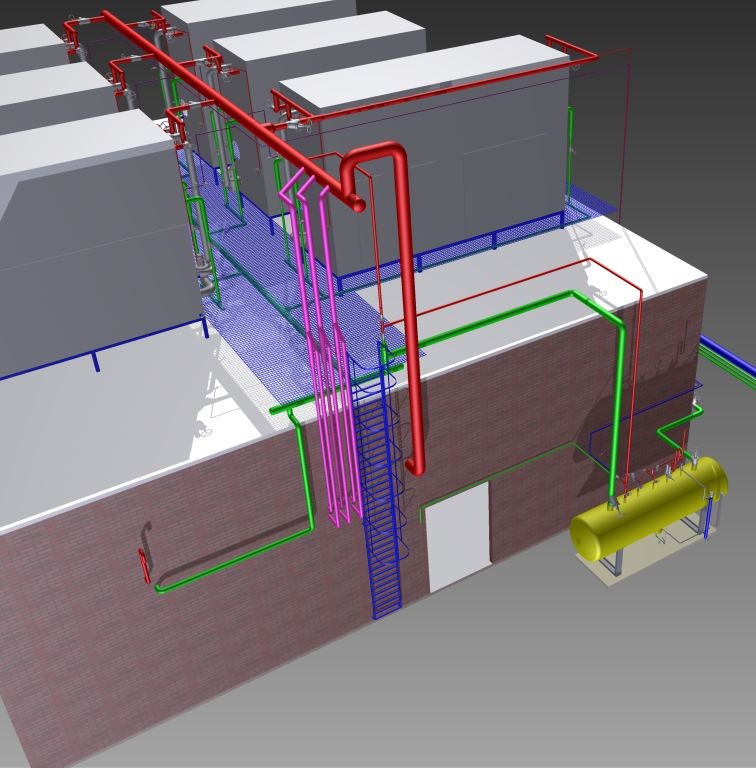The width and height of the screenshot is (756, 768).
Task: Click the blue pipes at the right edge
Action: [728, 358]
